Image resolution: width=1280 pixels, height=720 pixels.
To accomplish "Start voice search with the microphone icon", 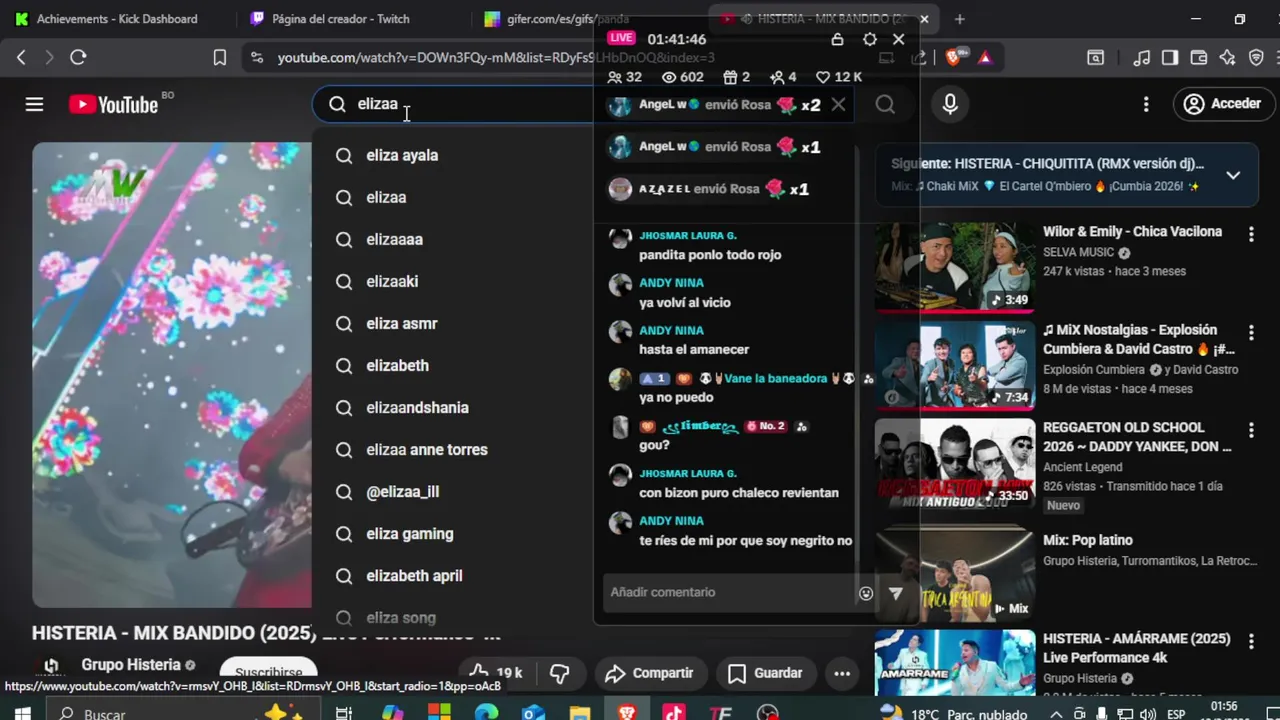I will tap(950, 104).
